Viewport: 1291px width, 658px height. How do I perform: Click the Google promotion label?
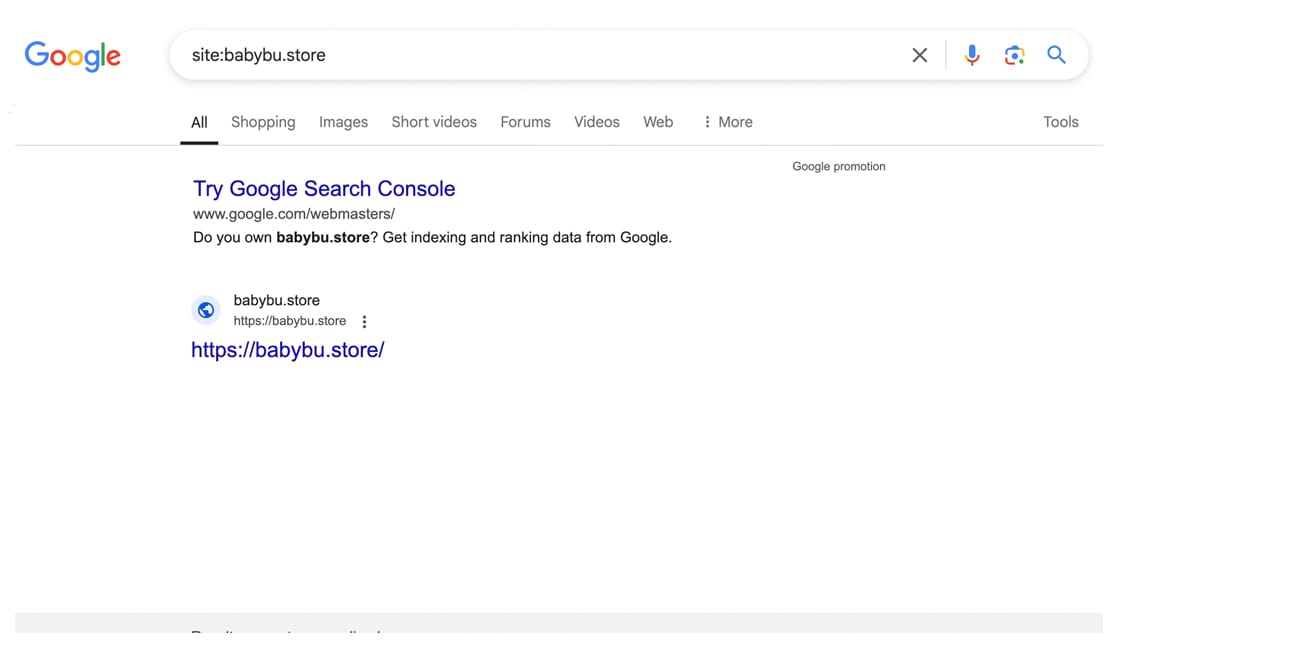[x=839, y=167]
